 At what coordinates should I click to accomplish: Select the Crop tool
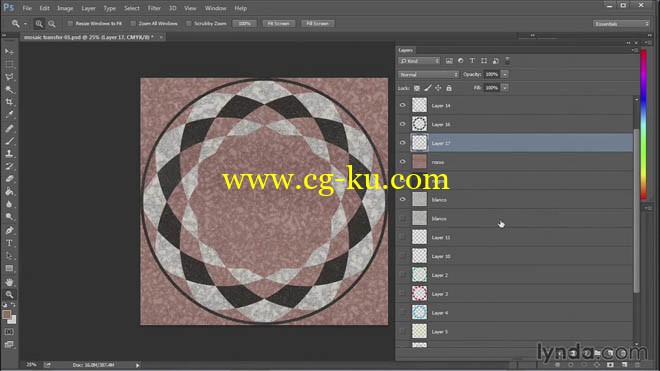pos(9,102)
